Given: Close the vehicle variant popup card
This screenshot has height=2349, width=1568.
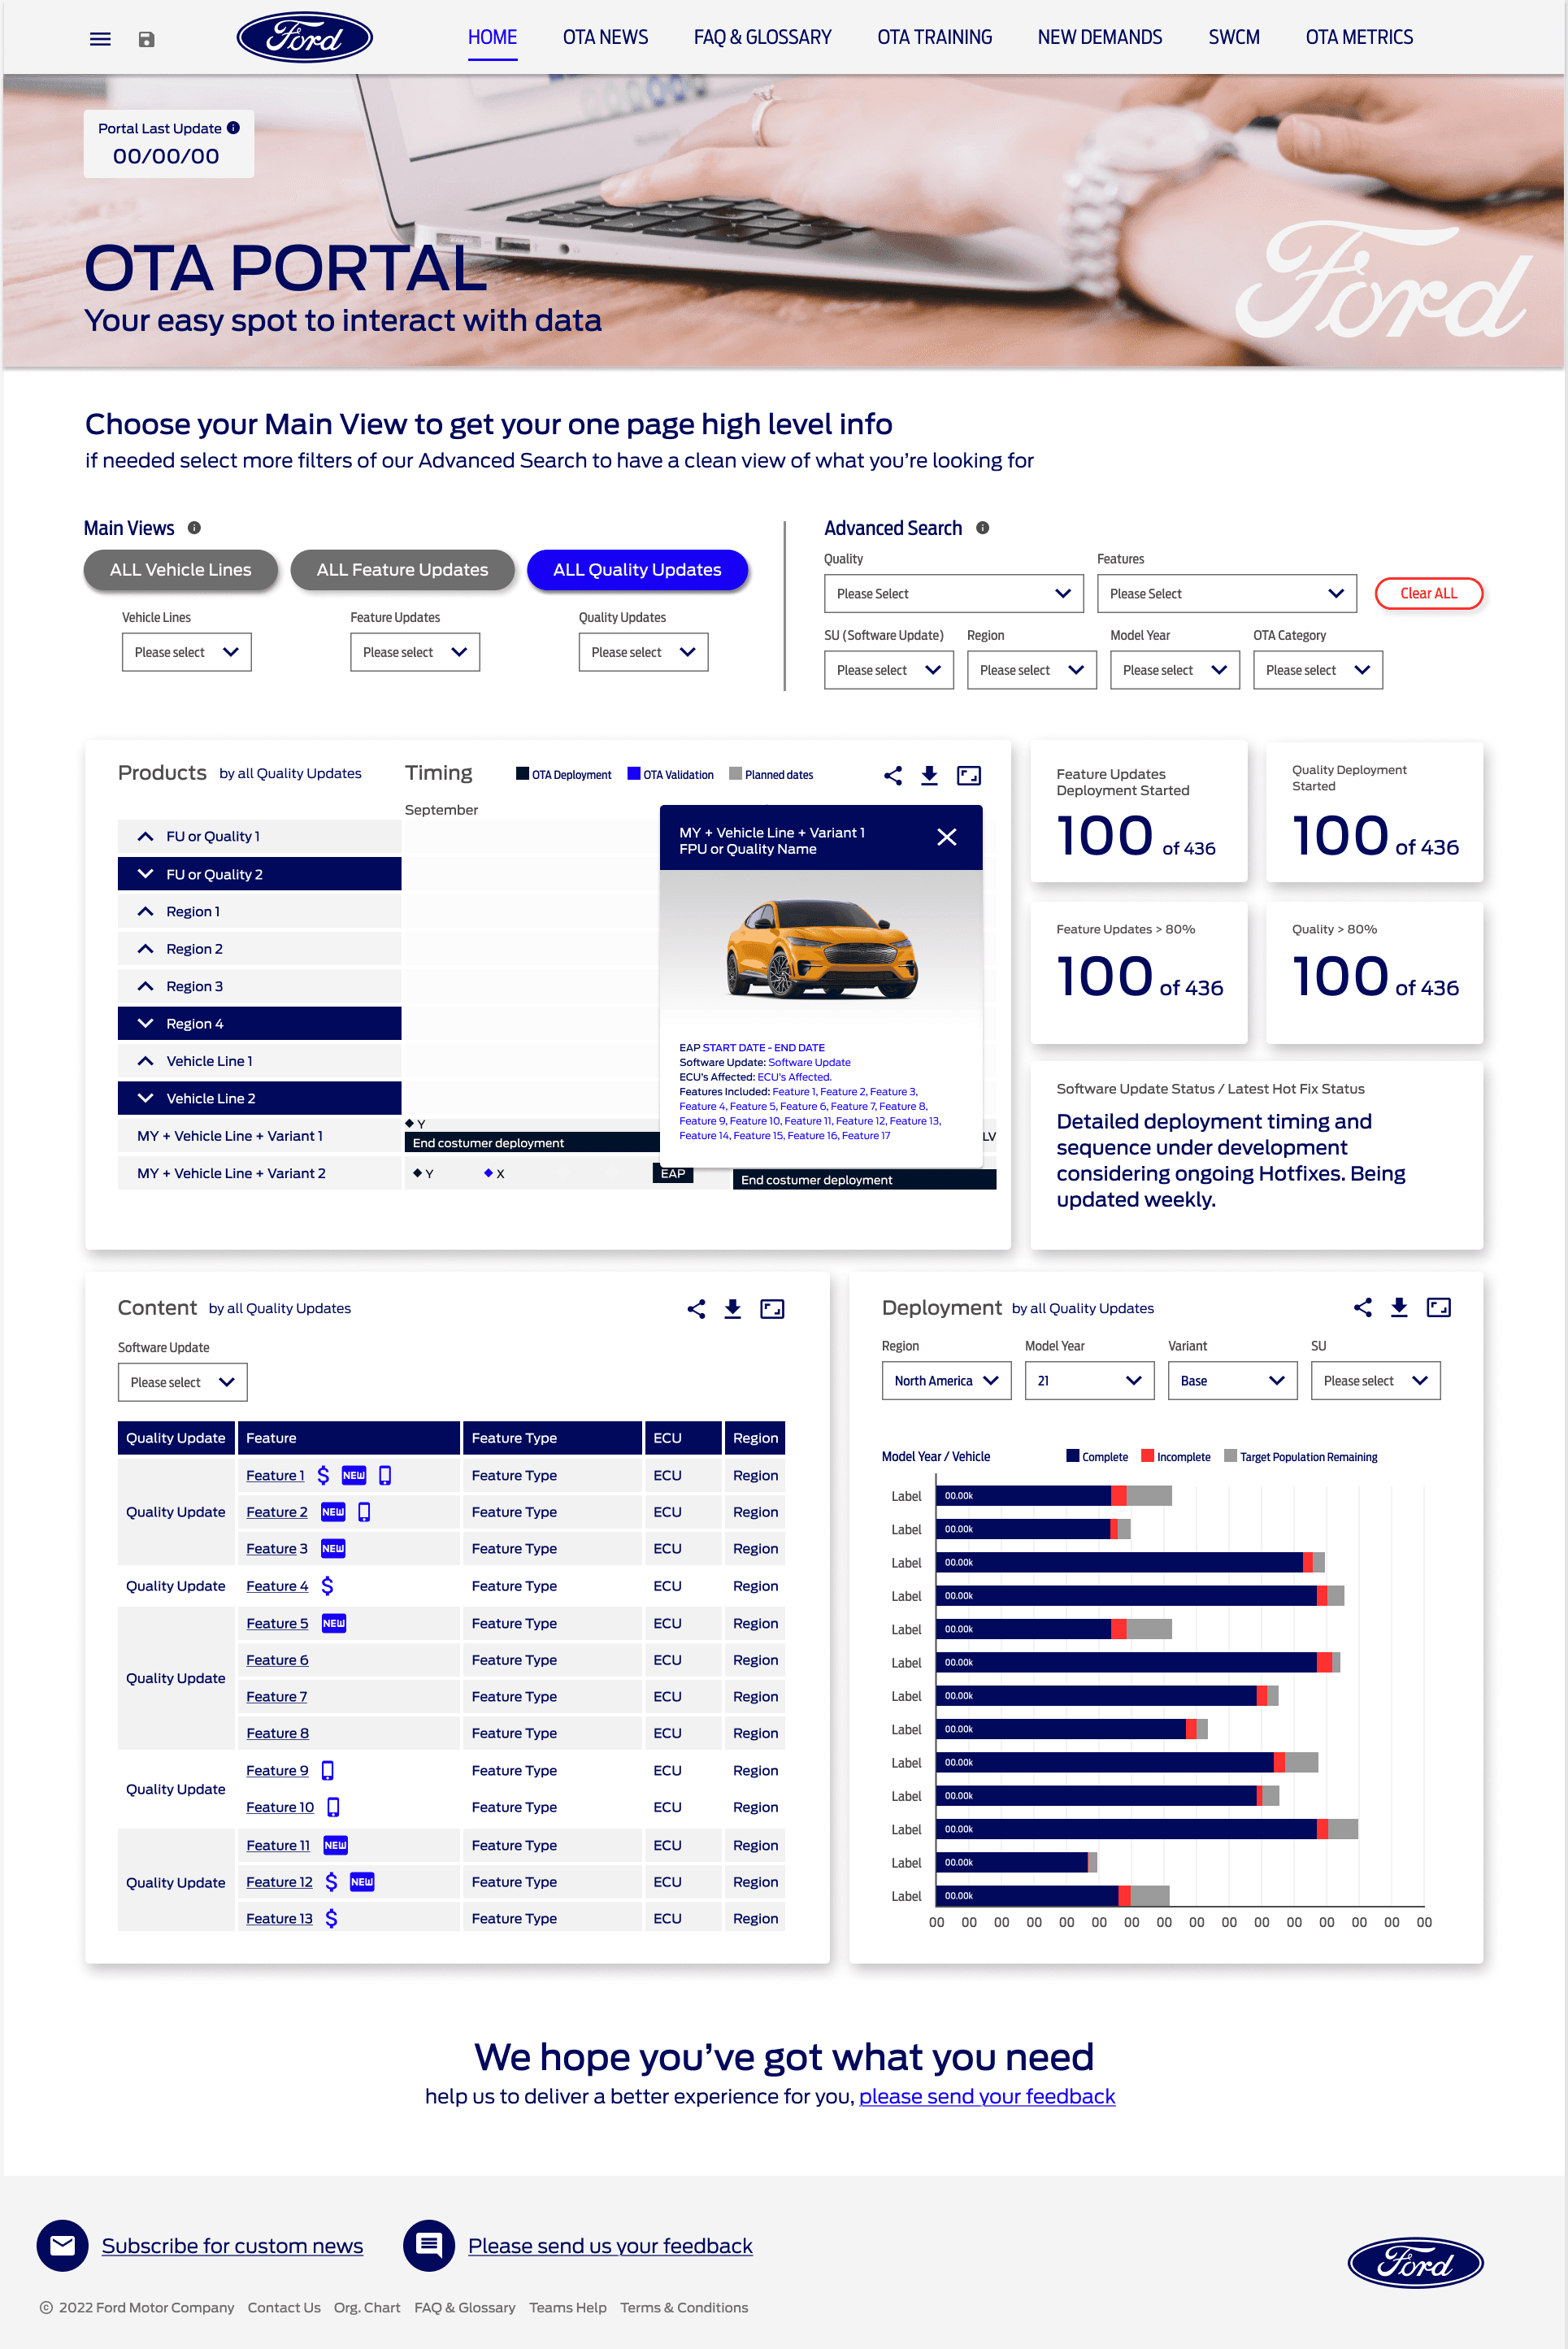Looking at the screenshot, I should (947, 837).
